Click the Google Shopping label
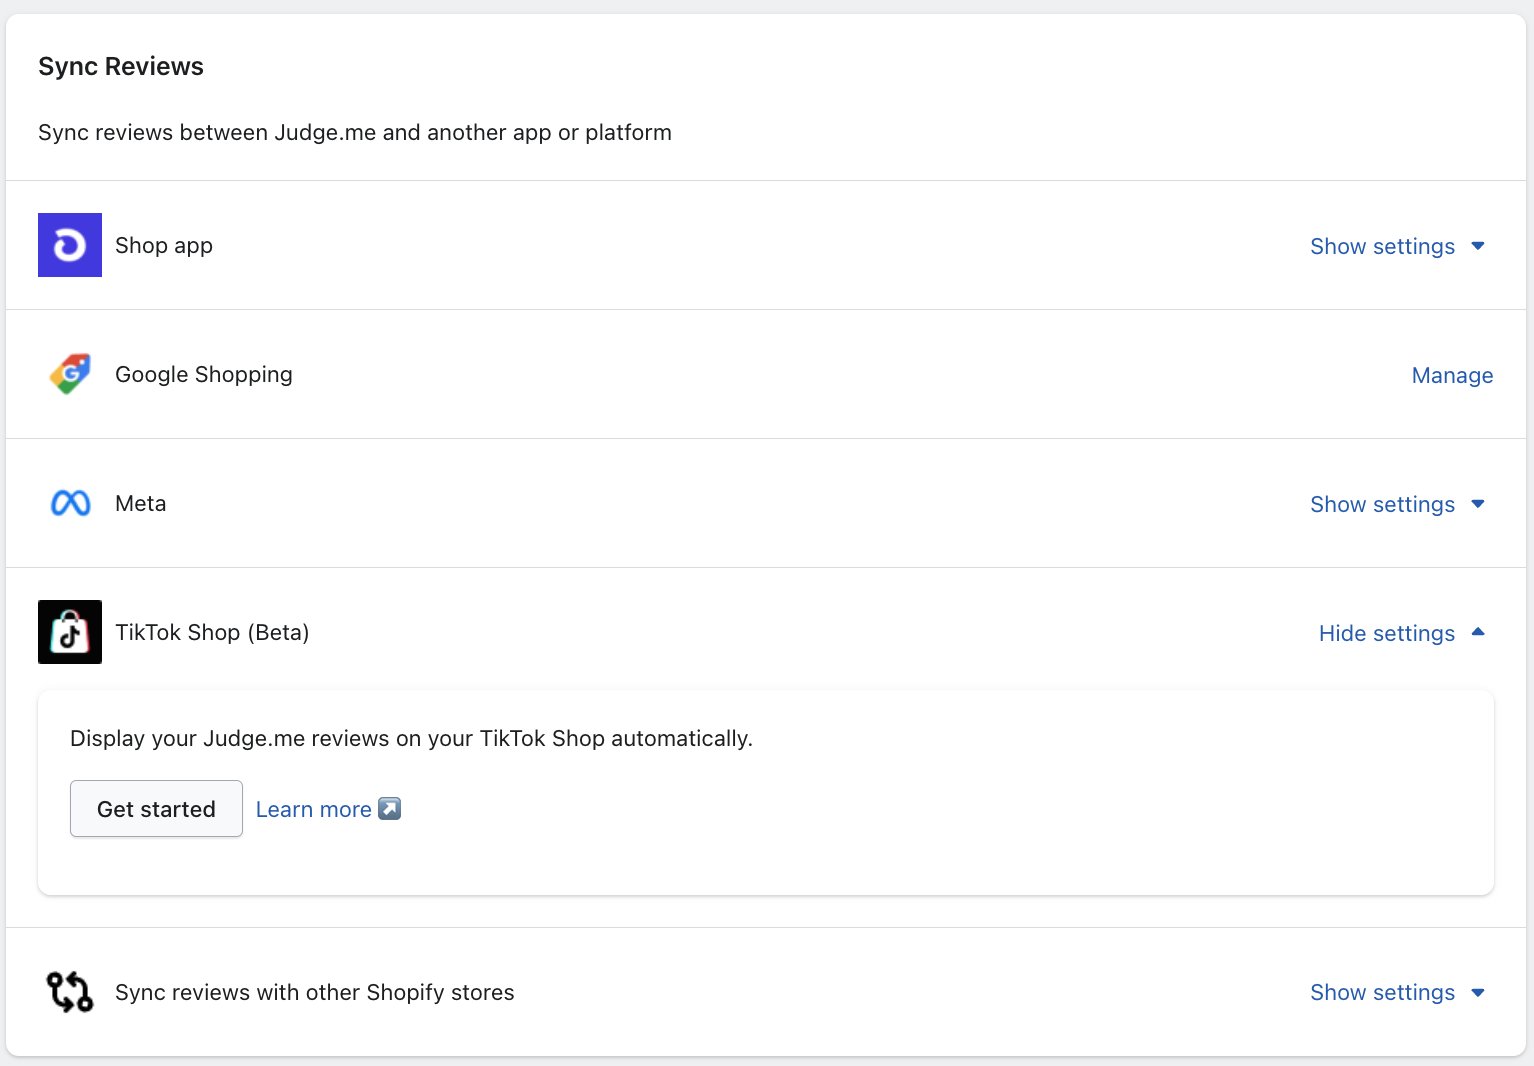The height and width of the screenshot is (1066, 1534). pos(204,375)
